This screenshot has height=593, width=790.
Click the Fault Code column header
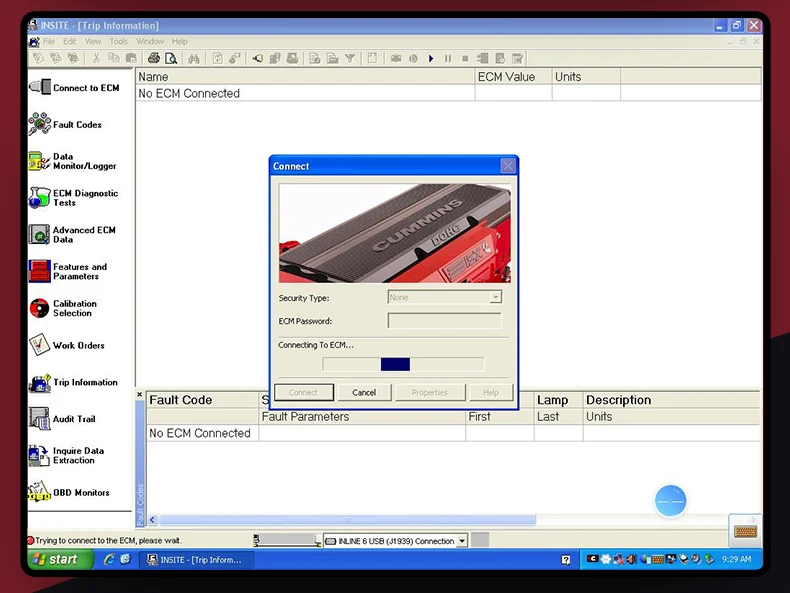203,400
